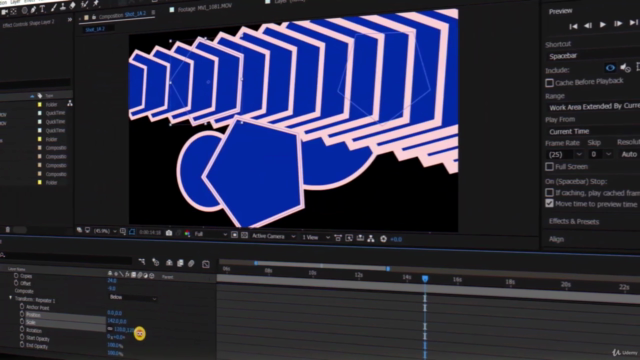The height and width of the screenshot is (360, 640).
Task: Open the Show Channel color management icon
Action: 187,233
